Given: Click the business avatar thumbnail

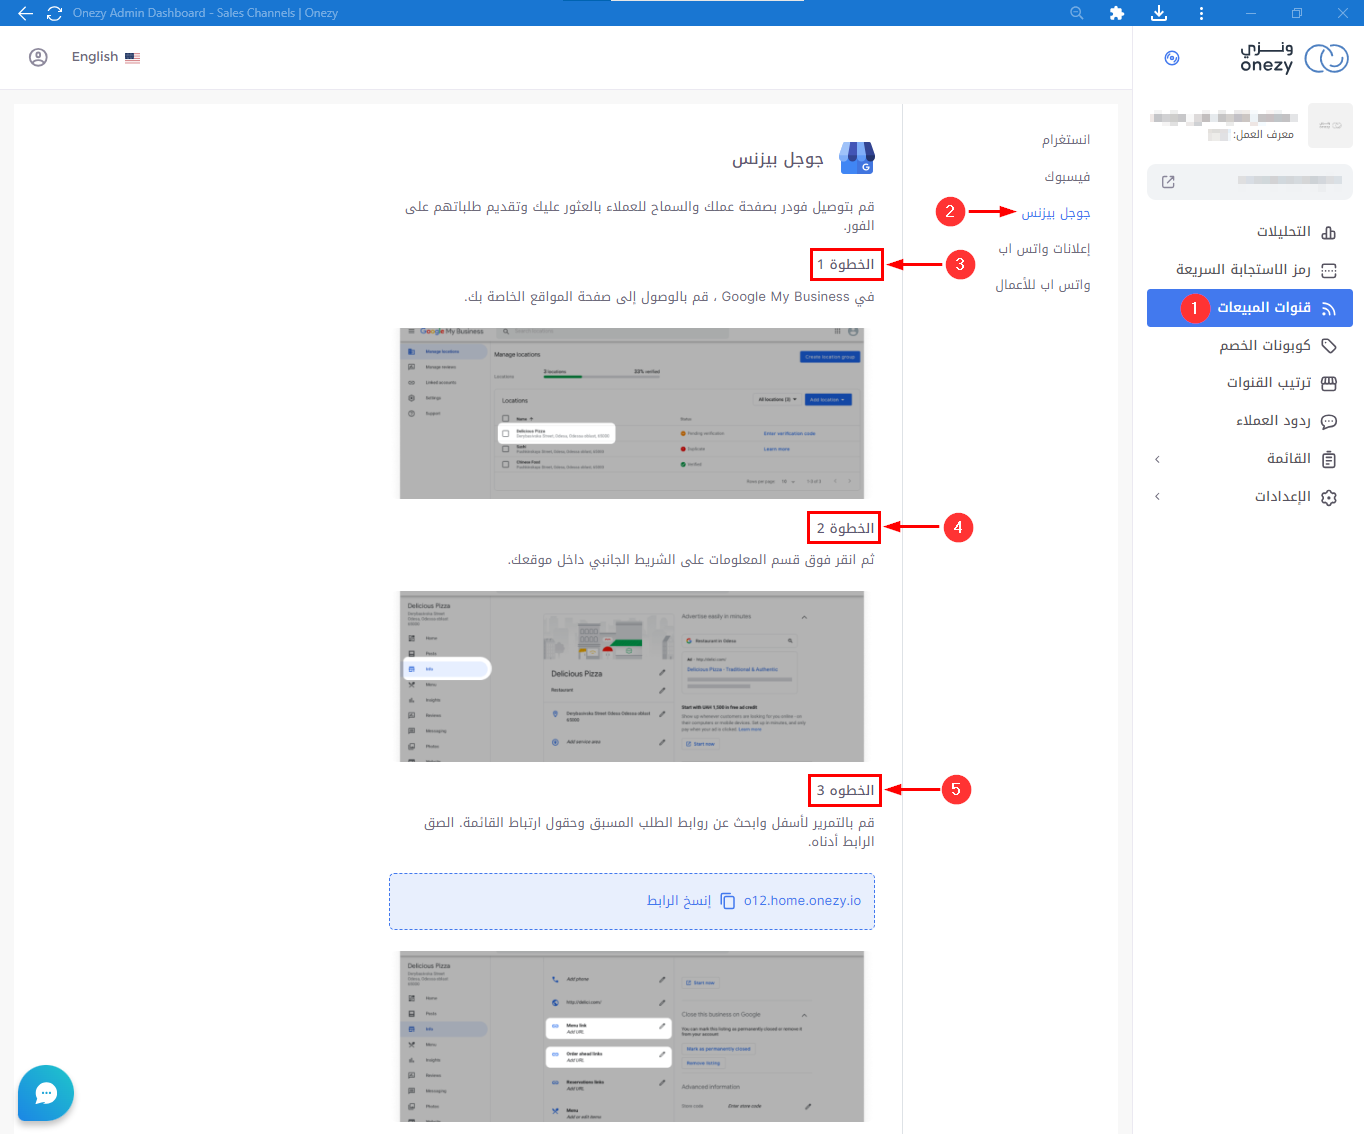Looking at the screenshot, I should (1330, 125).
